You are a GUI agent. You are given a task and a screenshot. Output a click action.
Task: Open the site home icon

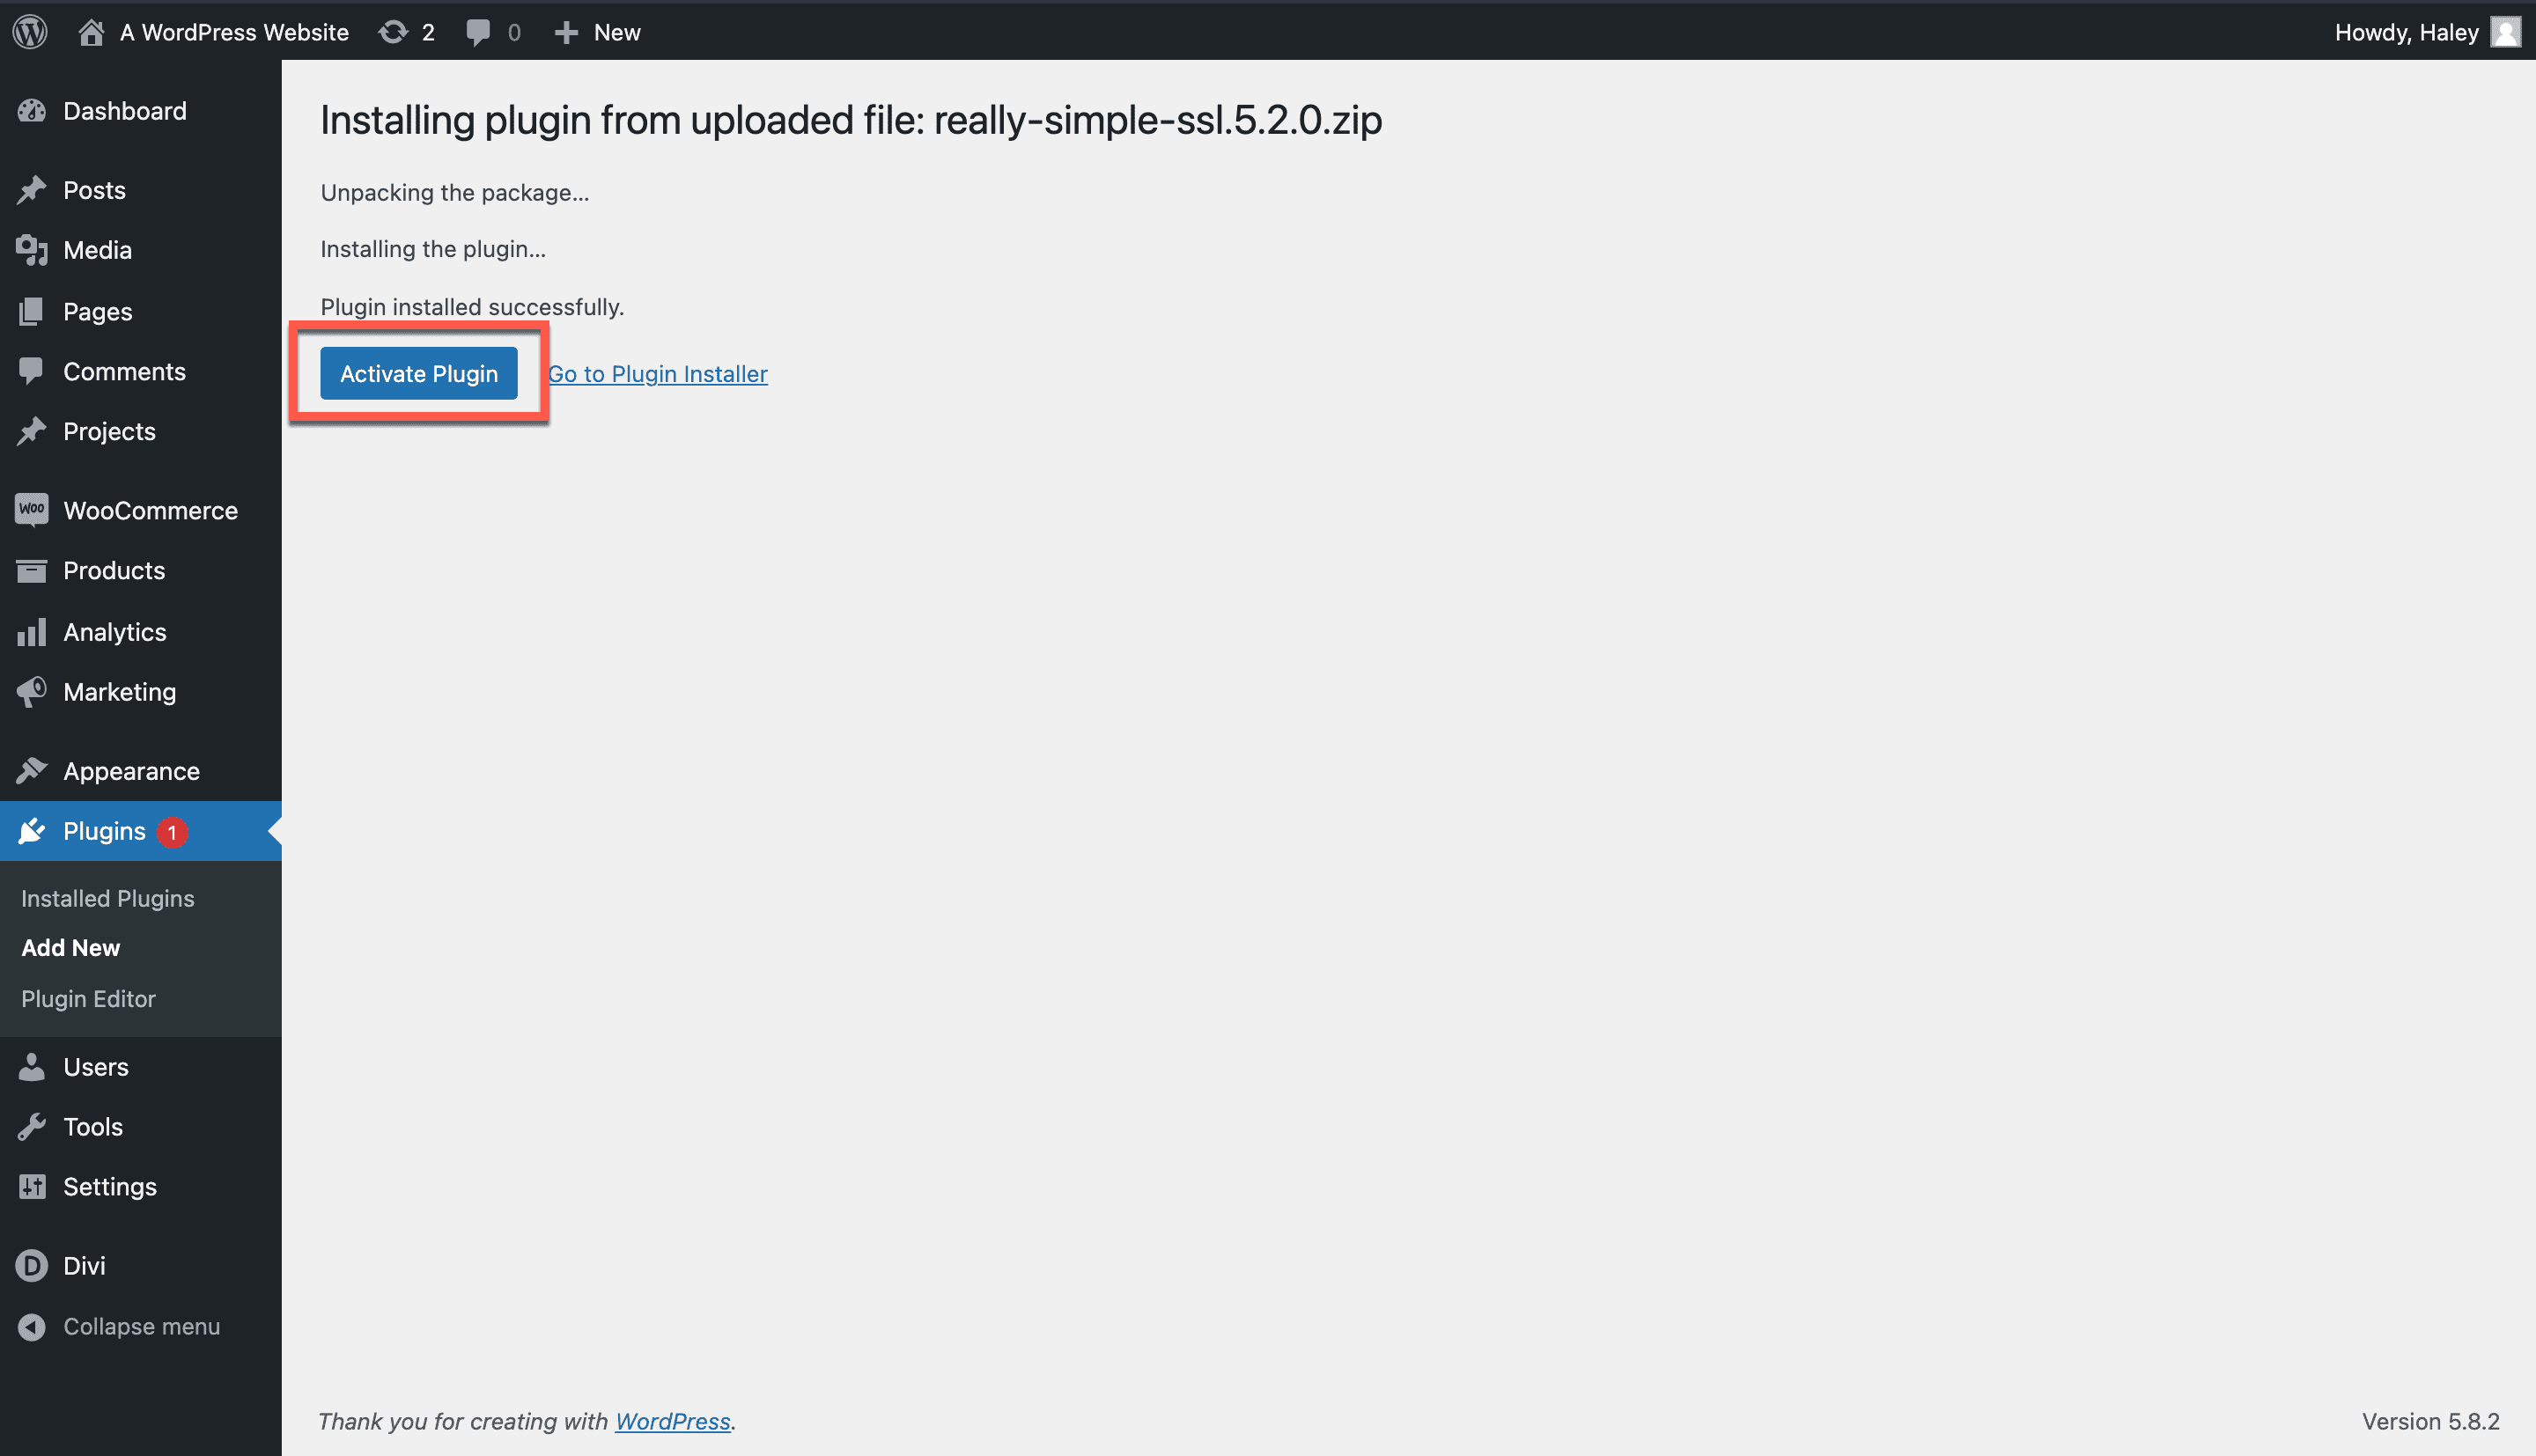point(91,32)
